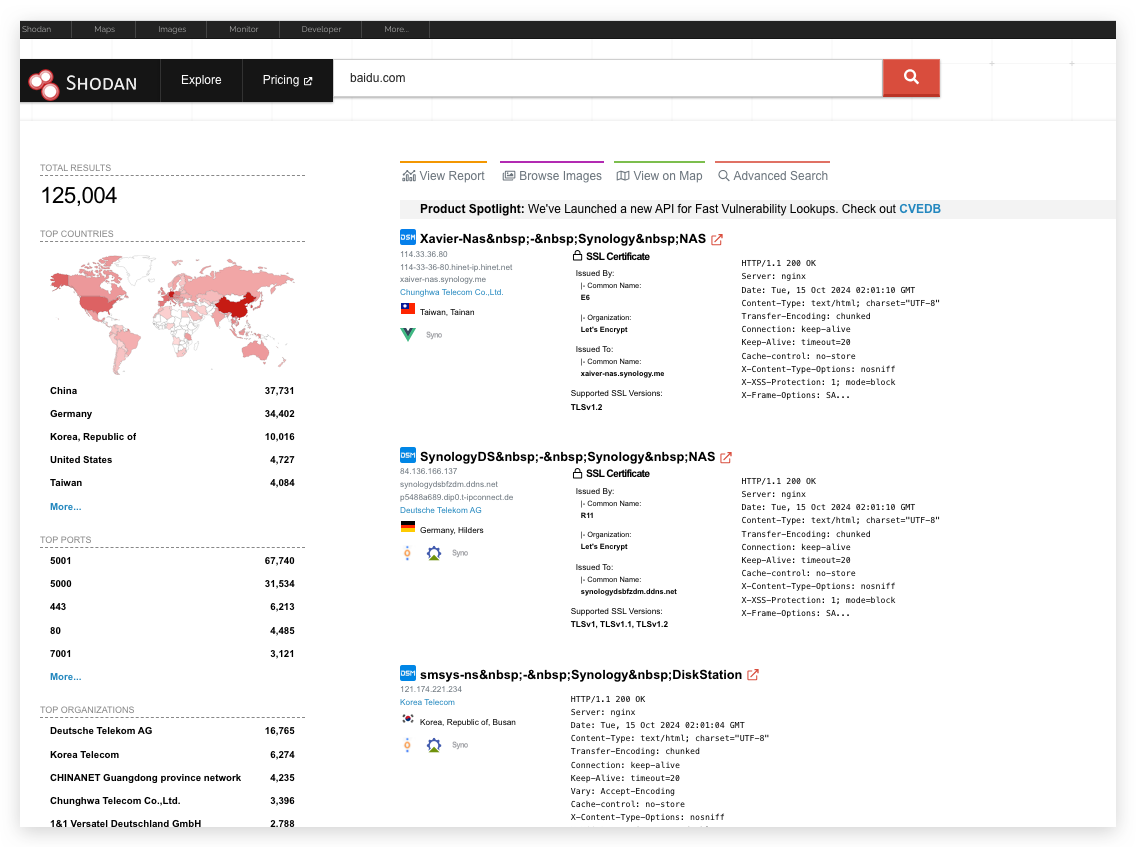Click the blue gear tag icon under Germany, Hilders
This screenshot has height=847, width=1136.
[434, 553]
